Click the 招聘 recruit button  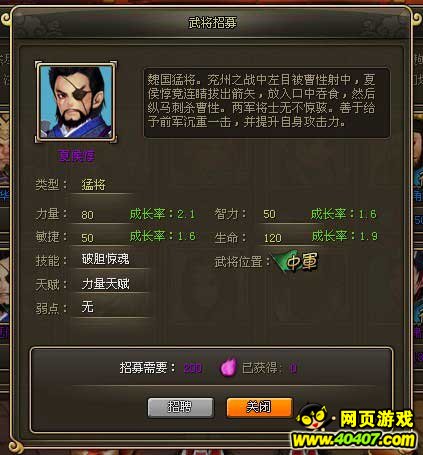click(x=180, y=407)
